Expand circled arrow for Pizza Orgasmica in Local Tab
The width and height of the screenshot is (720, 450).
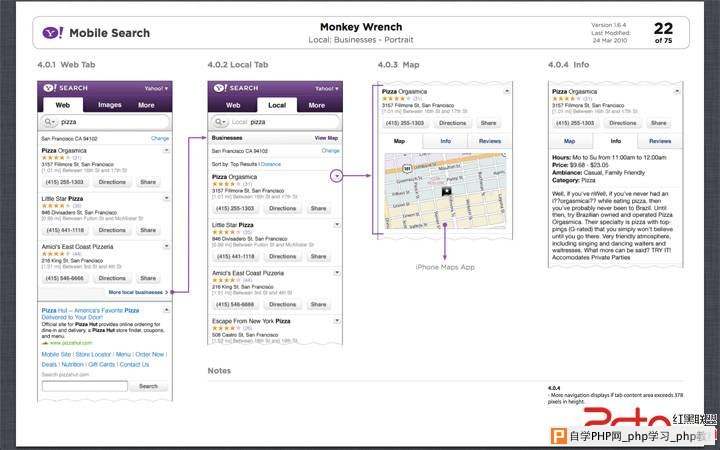(x=337, y=176)
